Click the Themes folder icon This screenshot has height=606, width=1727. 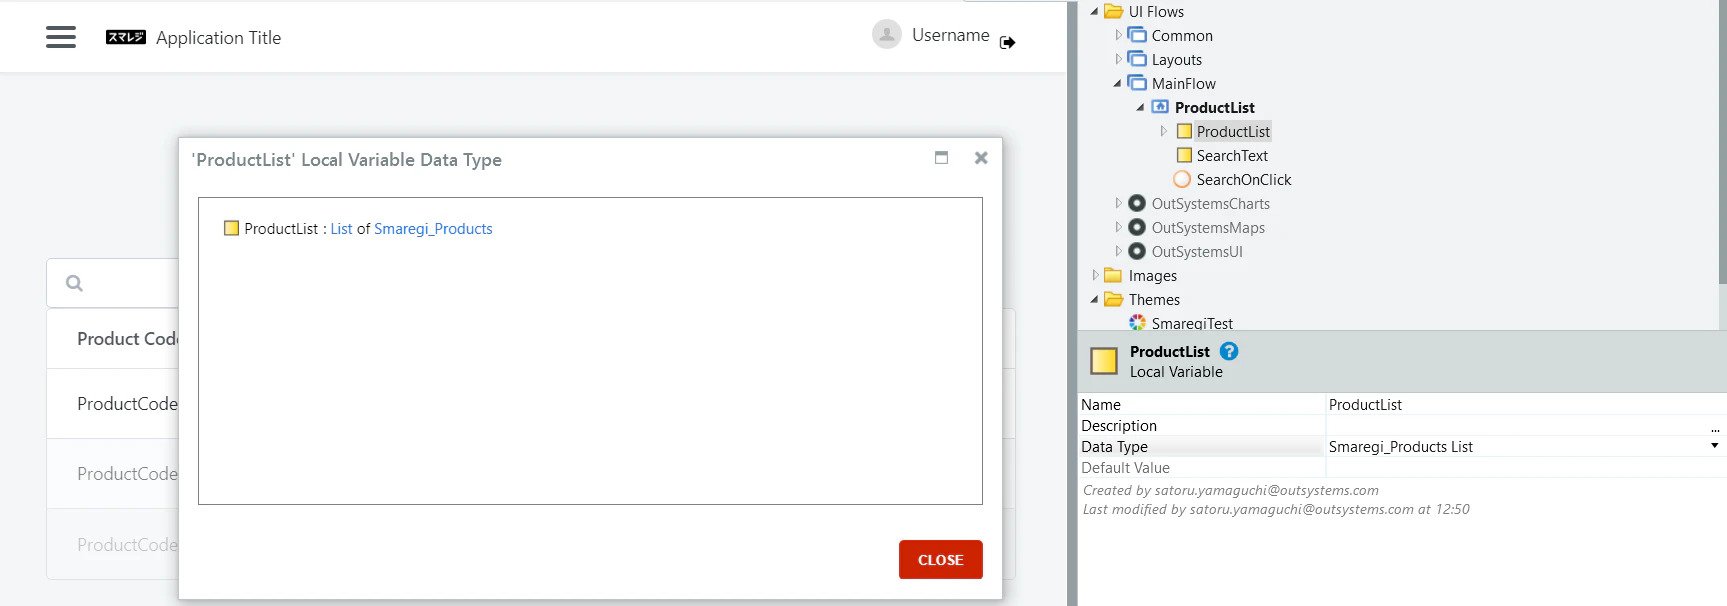pos(1113,299)
